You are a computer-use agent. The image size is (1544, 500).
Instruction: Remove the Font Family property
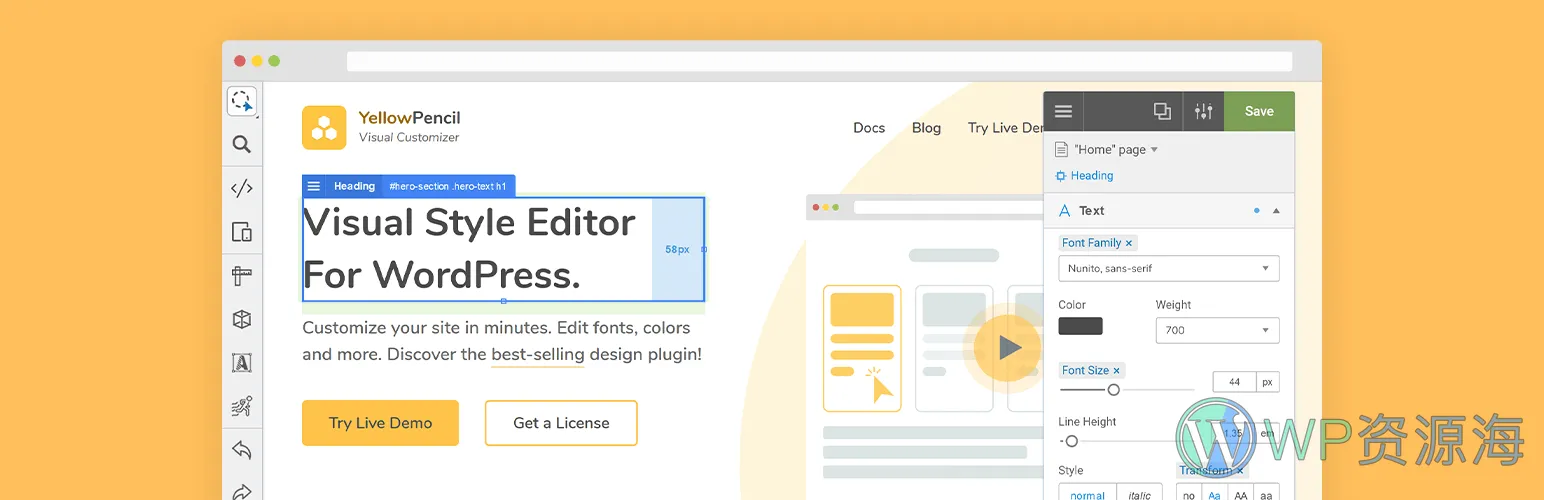pos(1129,243)
